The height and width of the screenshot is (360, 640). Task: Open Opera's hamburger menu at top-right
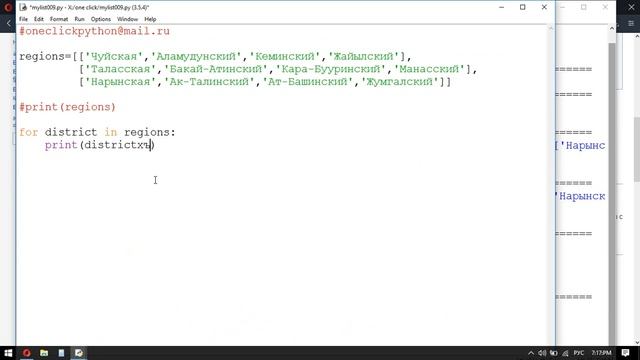click(631, 24)
